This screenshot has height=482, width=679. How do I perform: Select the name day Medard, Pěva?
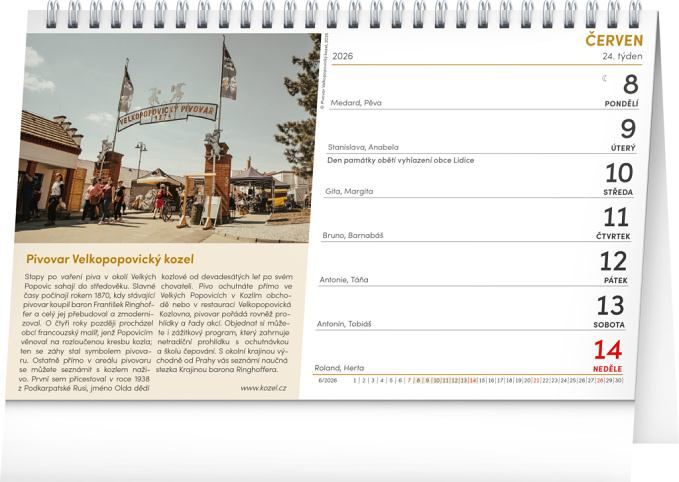[x=354, y=102]
